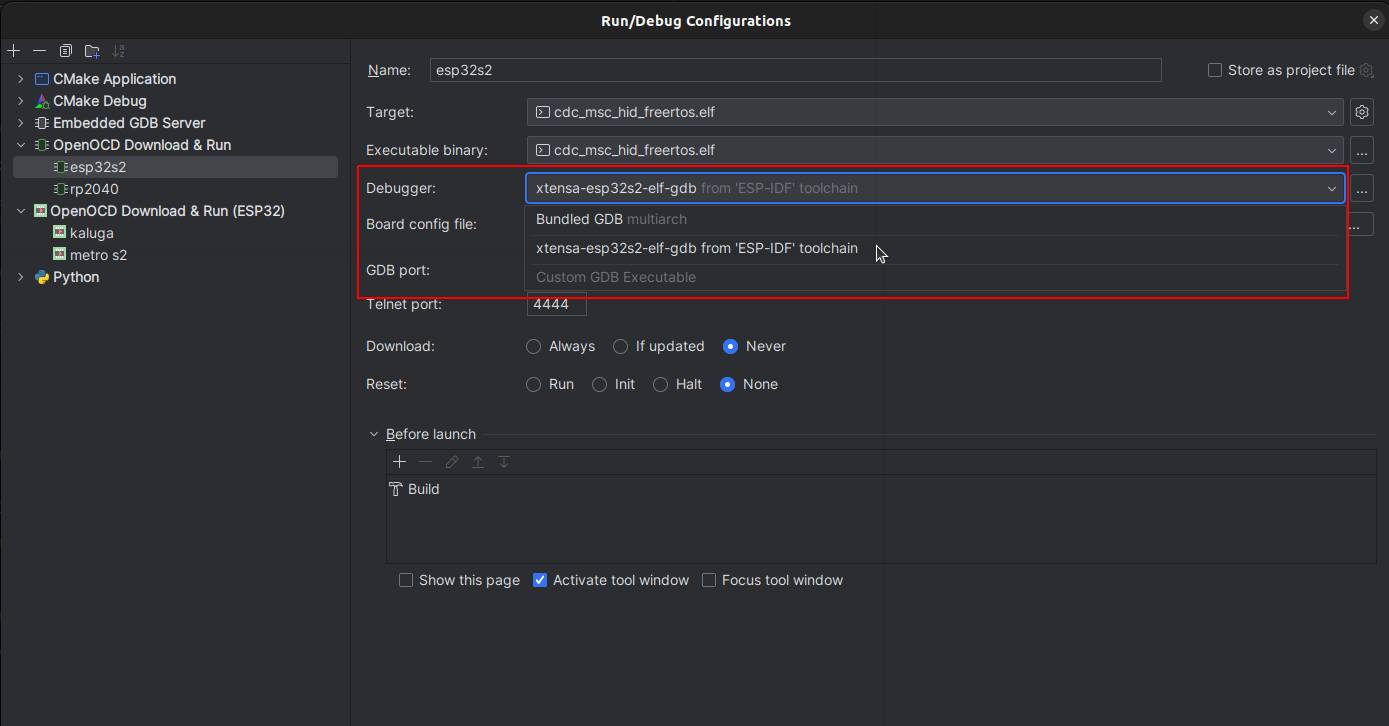This screenshot has height=726, width=1389.
Task: Remove the selected configuration
Action: click(x=39, y=50)
